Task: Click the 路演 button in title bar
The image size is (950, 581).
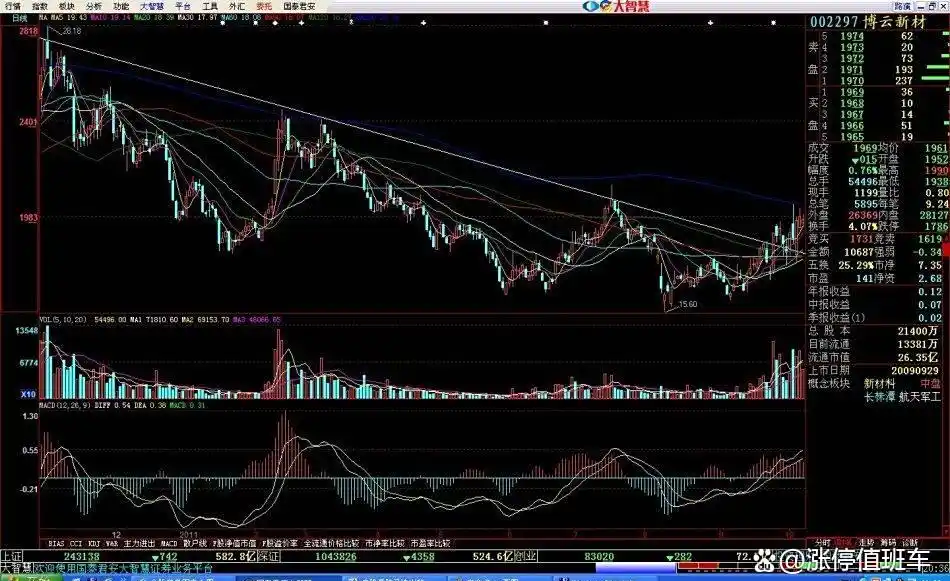Action: pyautogui.click(x=903, y=6)
